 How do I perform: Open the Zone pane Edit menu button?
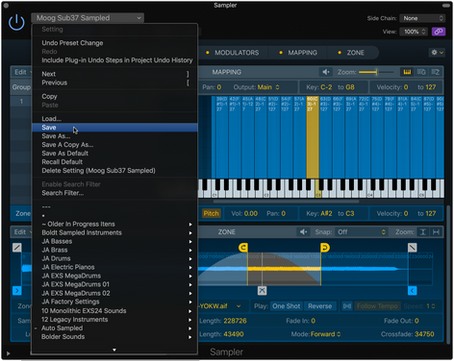point(22,232)
